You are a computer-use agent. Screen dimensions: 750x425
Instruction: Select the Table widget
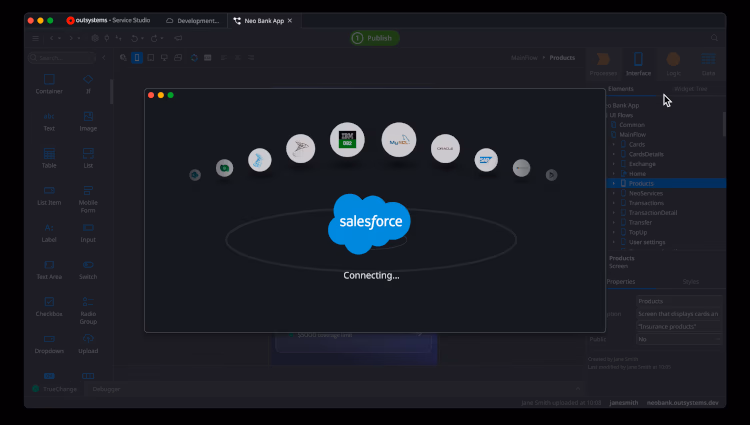tap(49, 158)
